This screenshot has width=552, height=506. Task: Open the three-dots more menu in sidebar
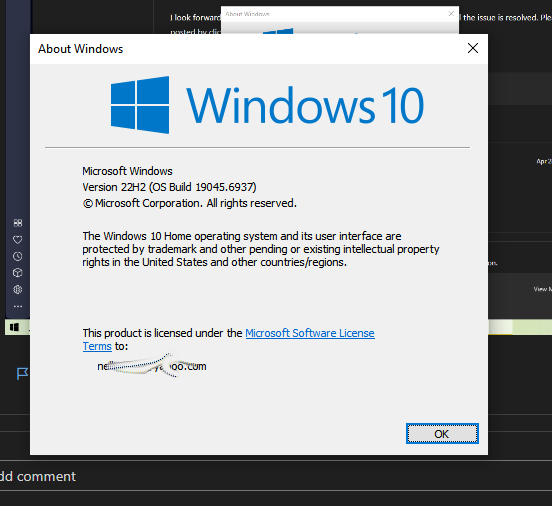pos(18,306)
